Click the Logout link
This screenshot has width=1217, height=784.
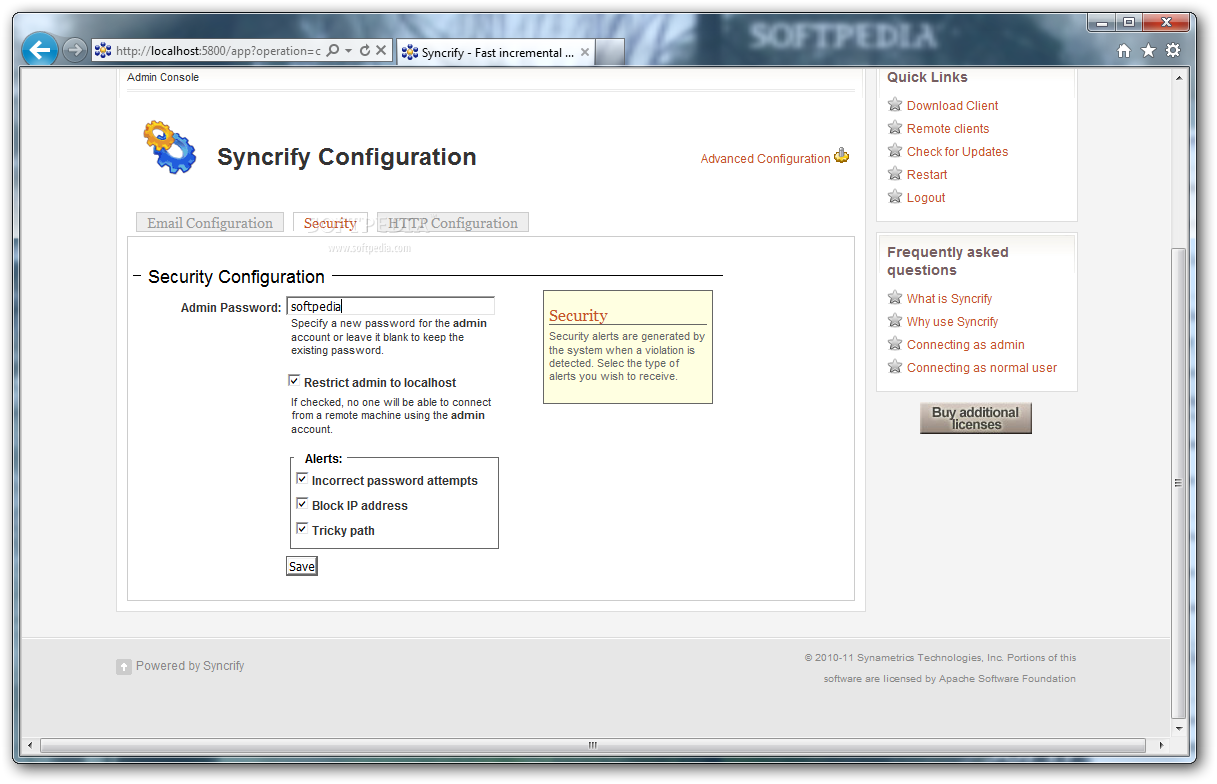926,198
